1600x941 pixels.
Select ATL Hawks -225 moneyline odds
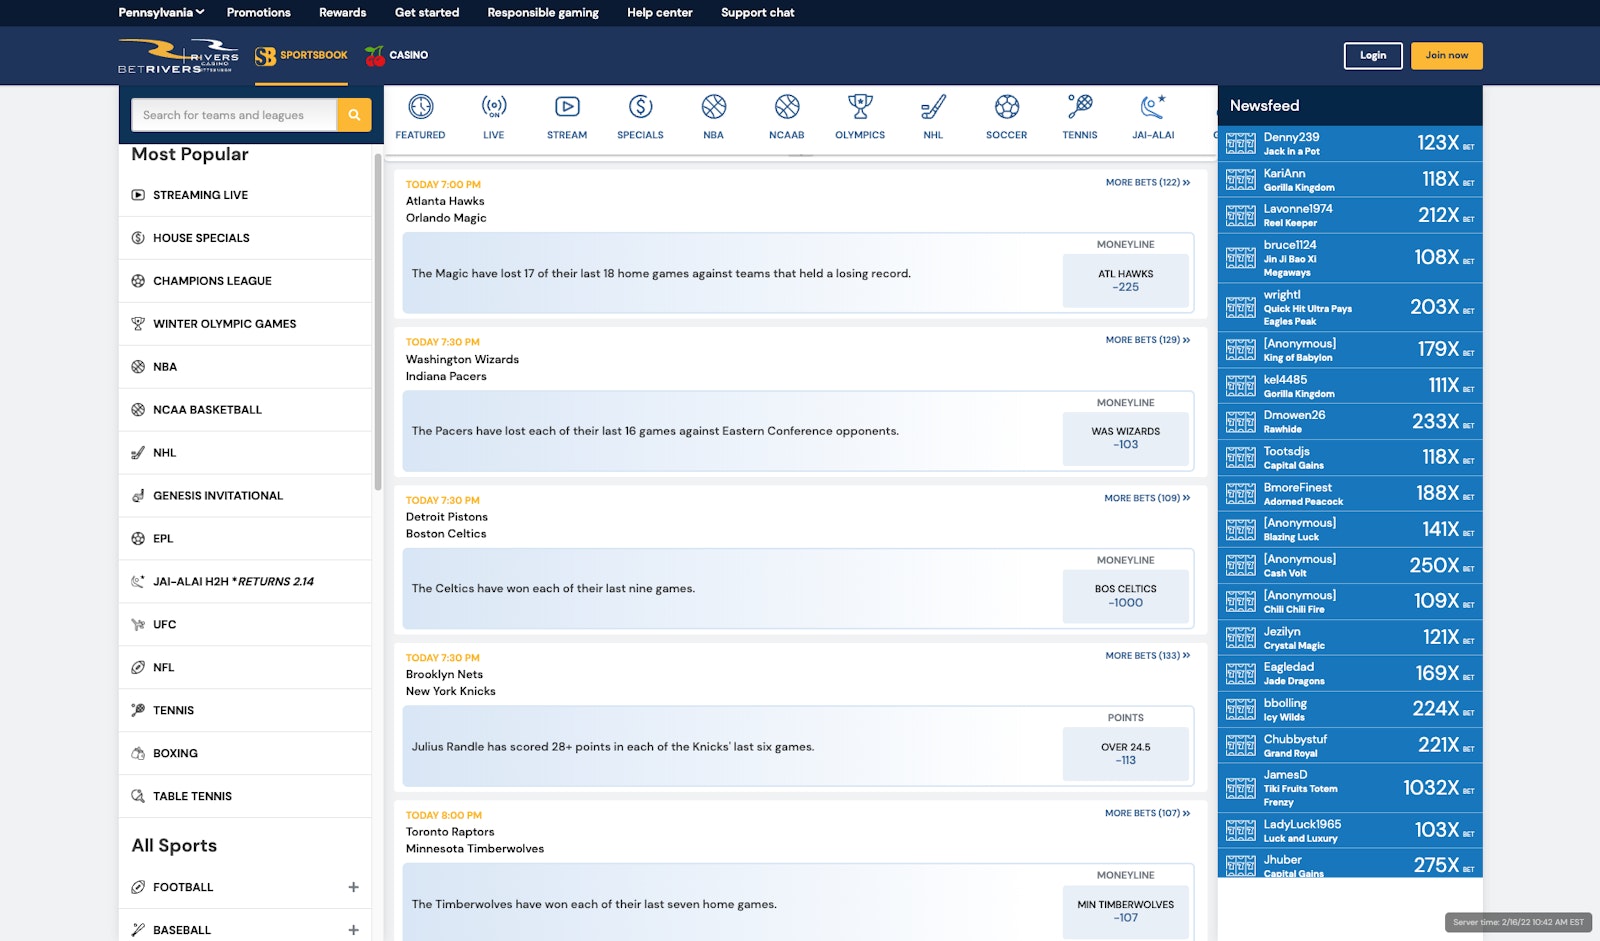click(x=1125, y=280)
